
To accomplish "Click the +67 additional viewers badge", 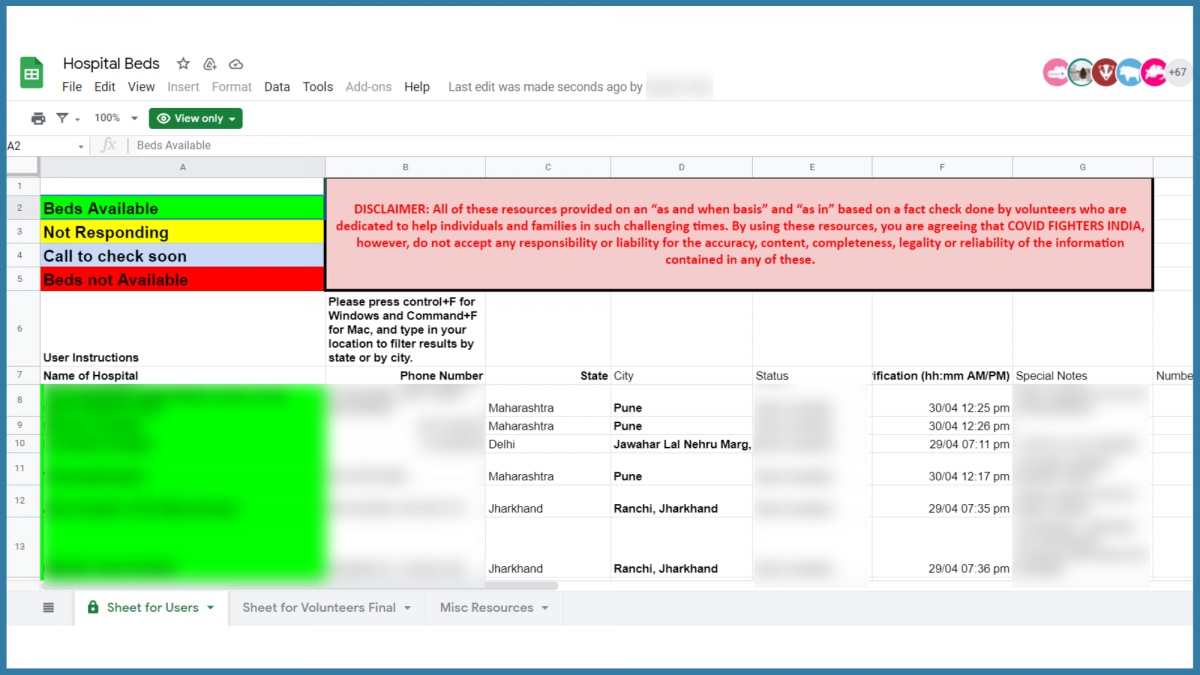I will point(1177,72).
